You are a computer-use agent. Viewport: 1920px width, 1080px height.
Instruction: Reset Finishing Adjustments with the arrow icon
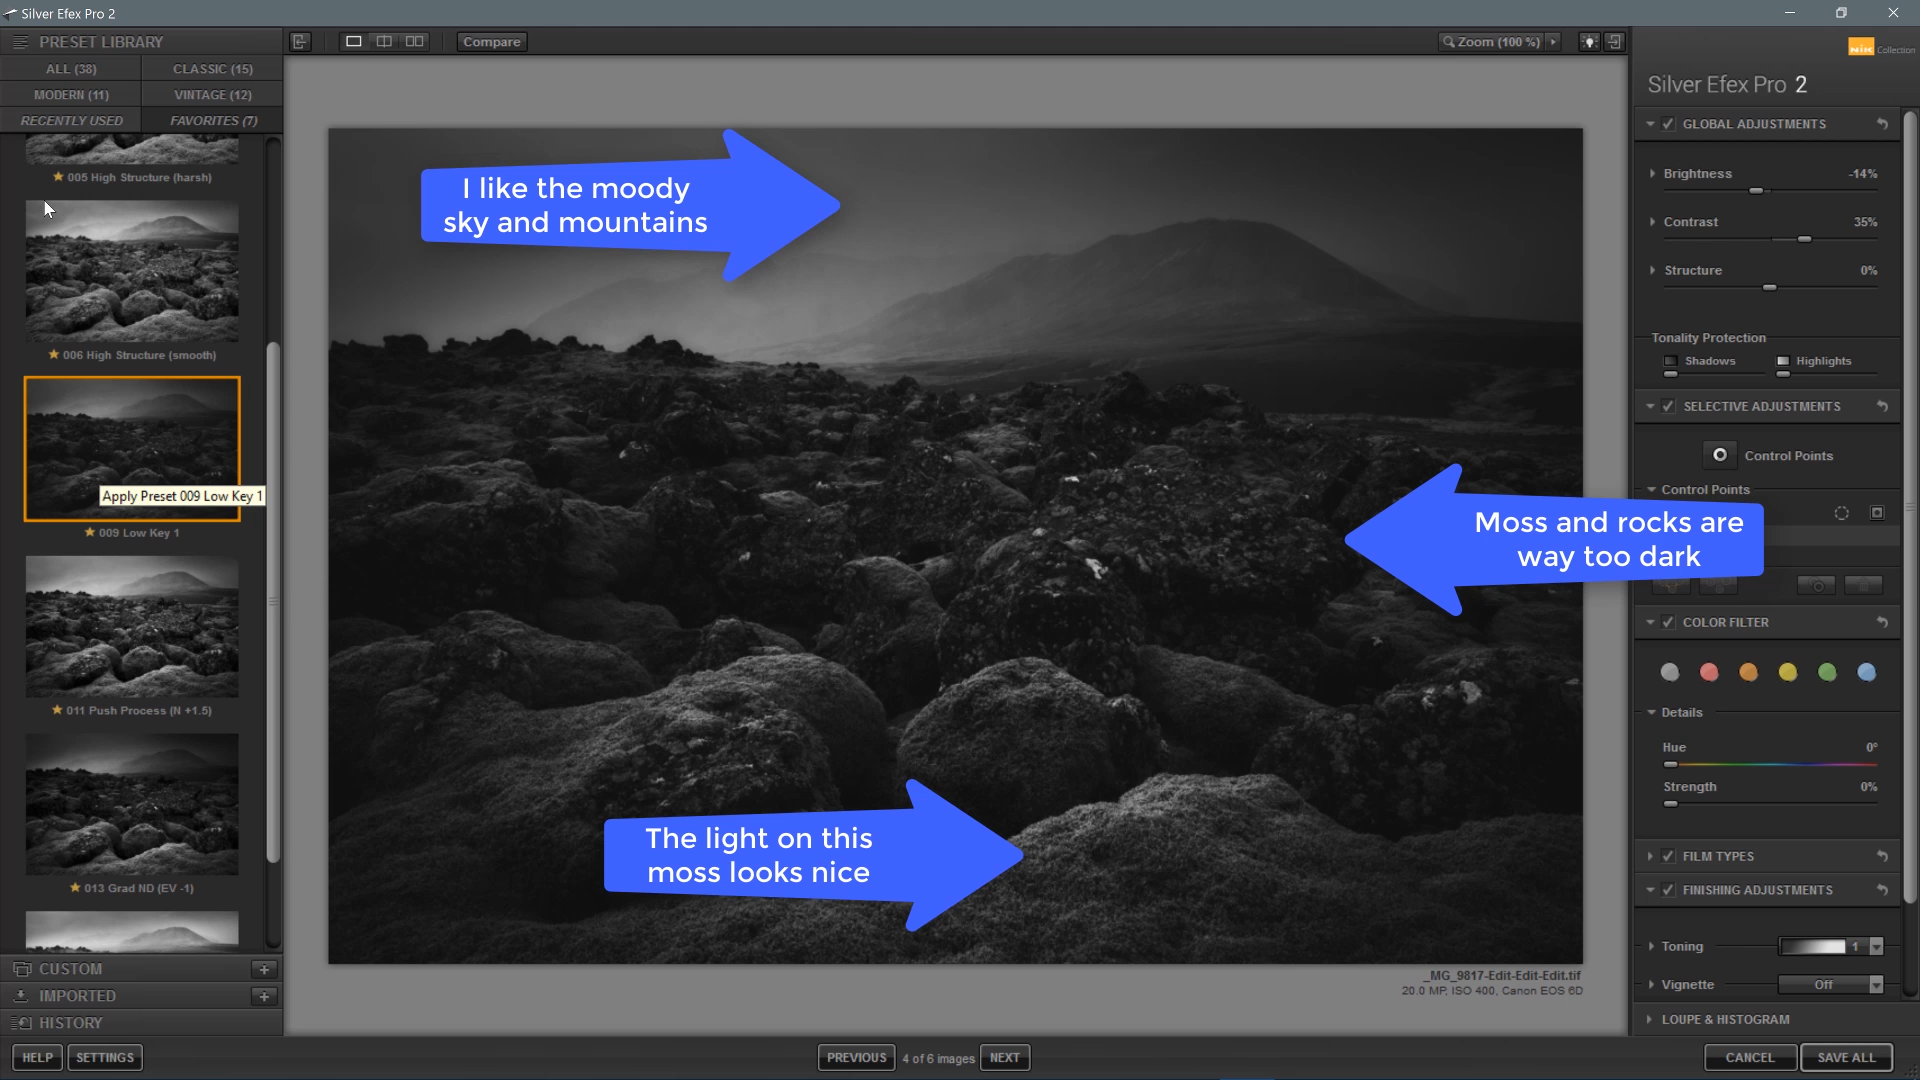click(1882, 890)
